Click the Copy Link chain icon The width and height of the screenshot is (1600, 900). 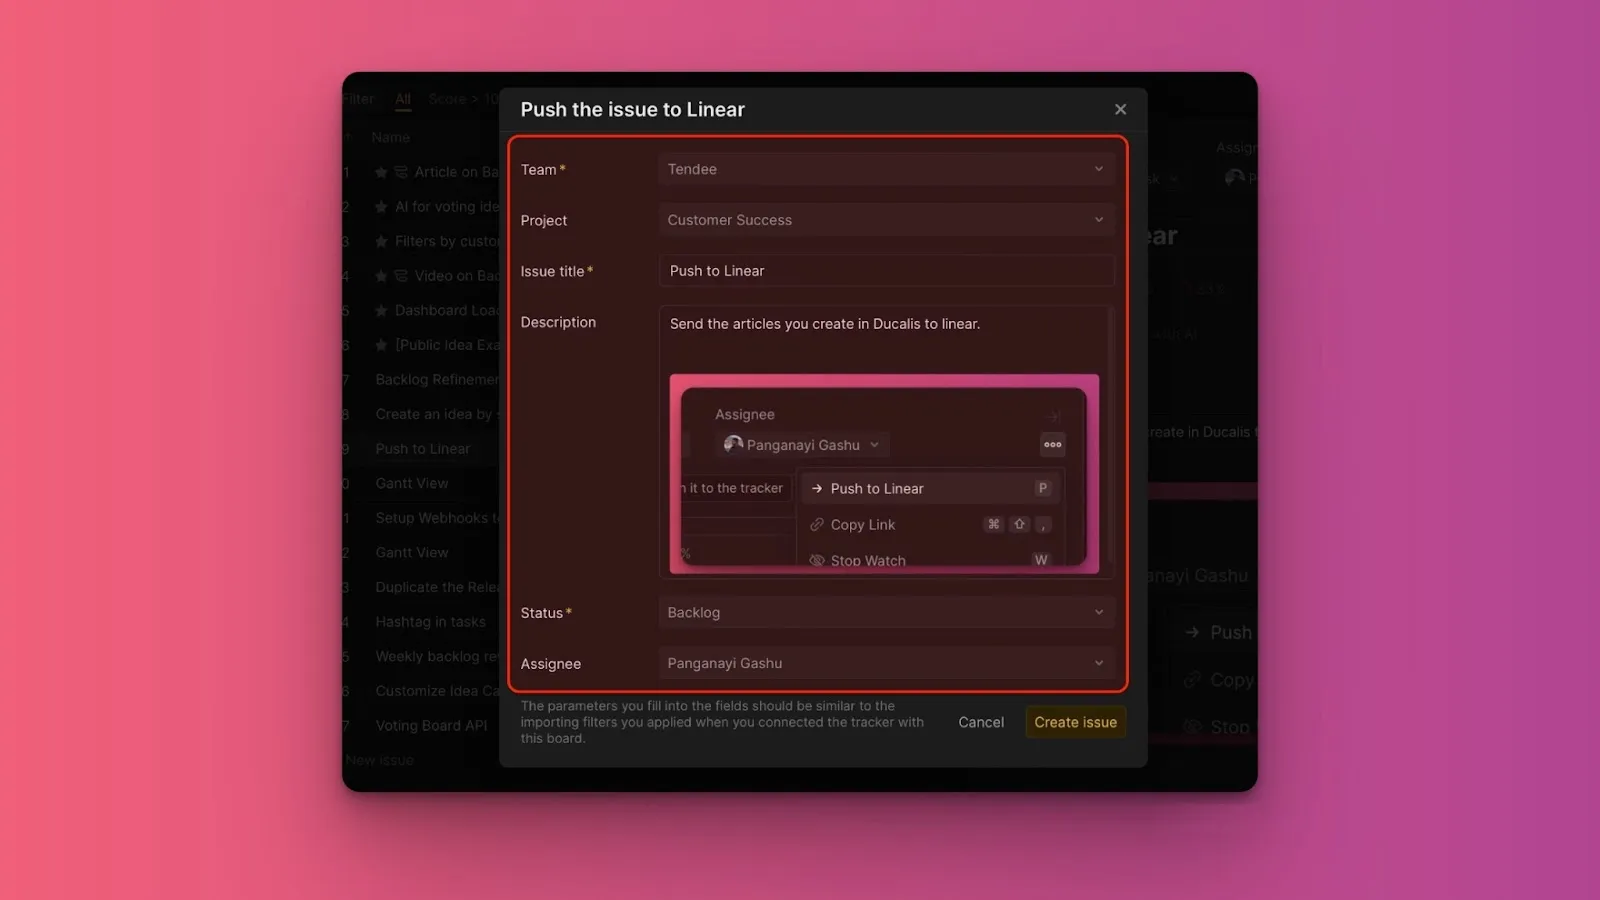coord(817,525)
